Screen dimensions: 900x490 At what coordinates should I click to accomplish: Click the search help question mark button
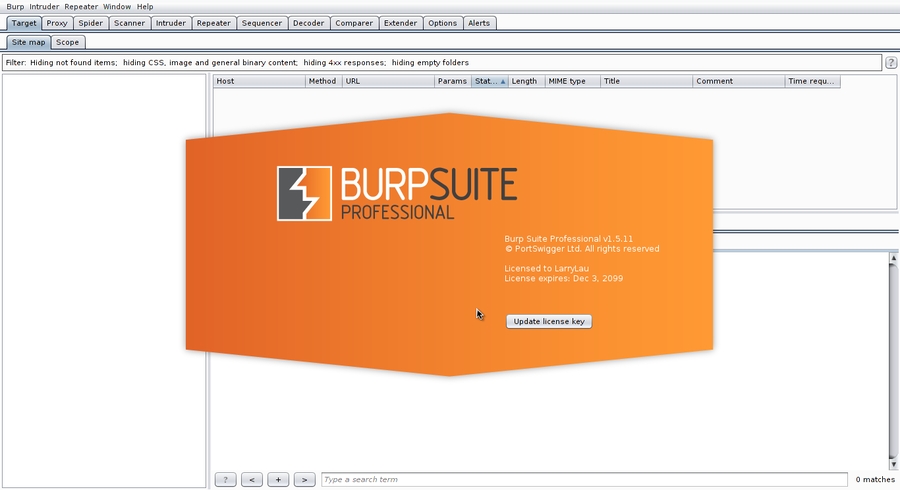[x=225, y=480]
